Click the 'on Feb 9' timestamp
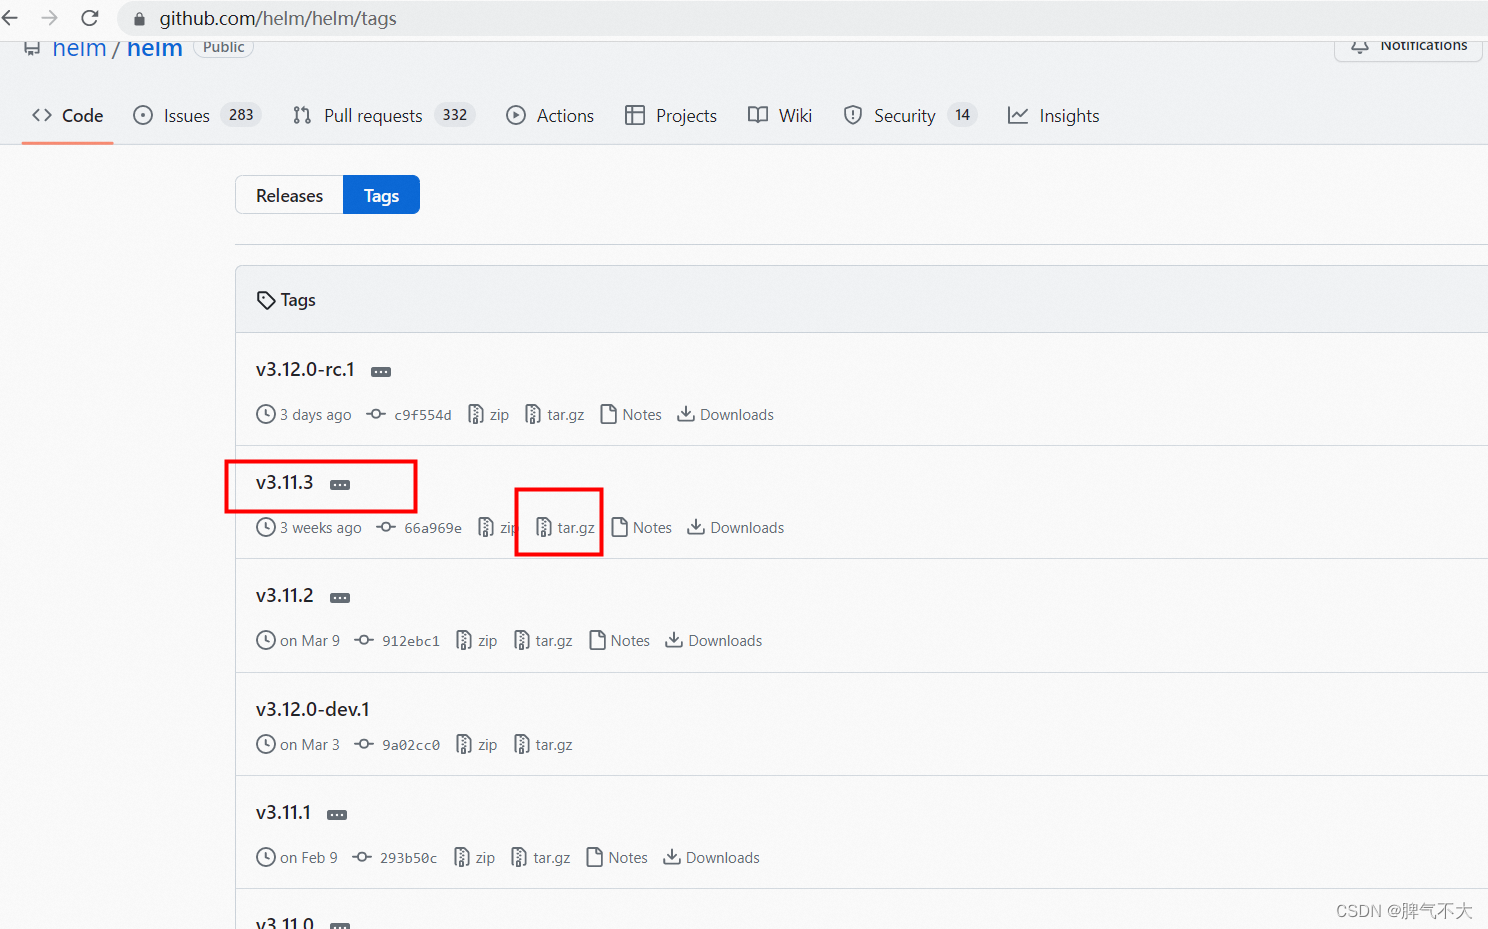This screenshot has height=929, width=1488. coord(309,858)
